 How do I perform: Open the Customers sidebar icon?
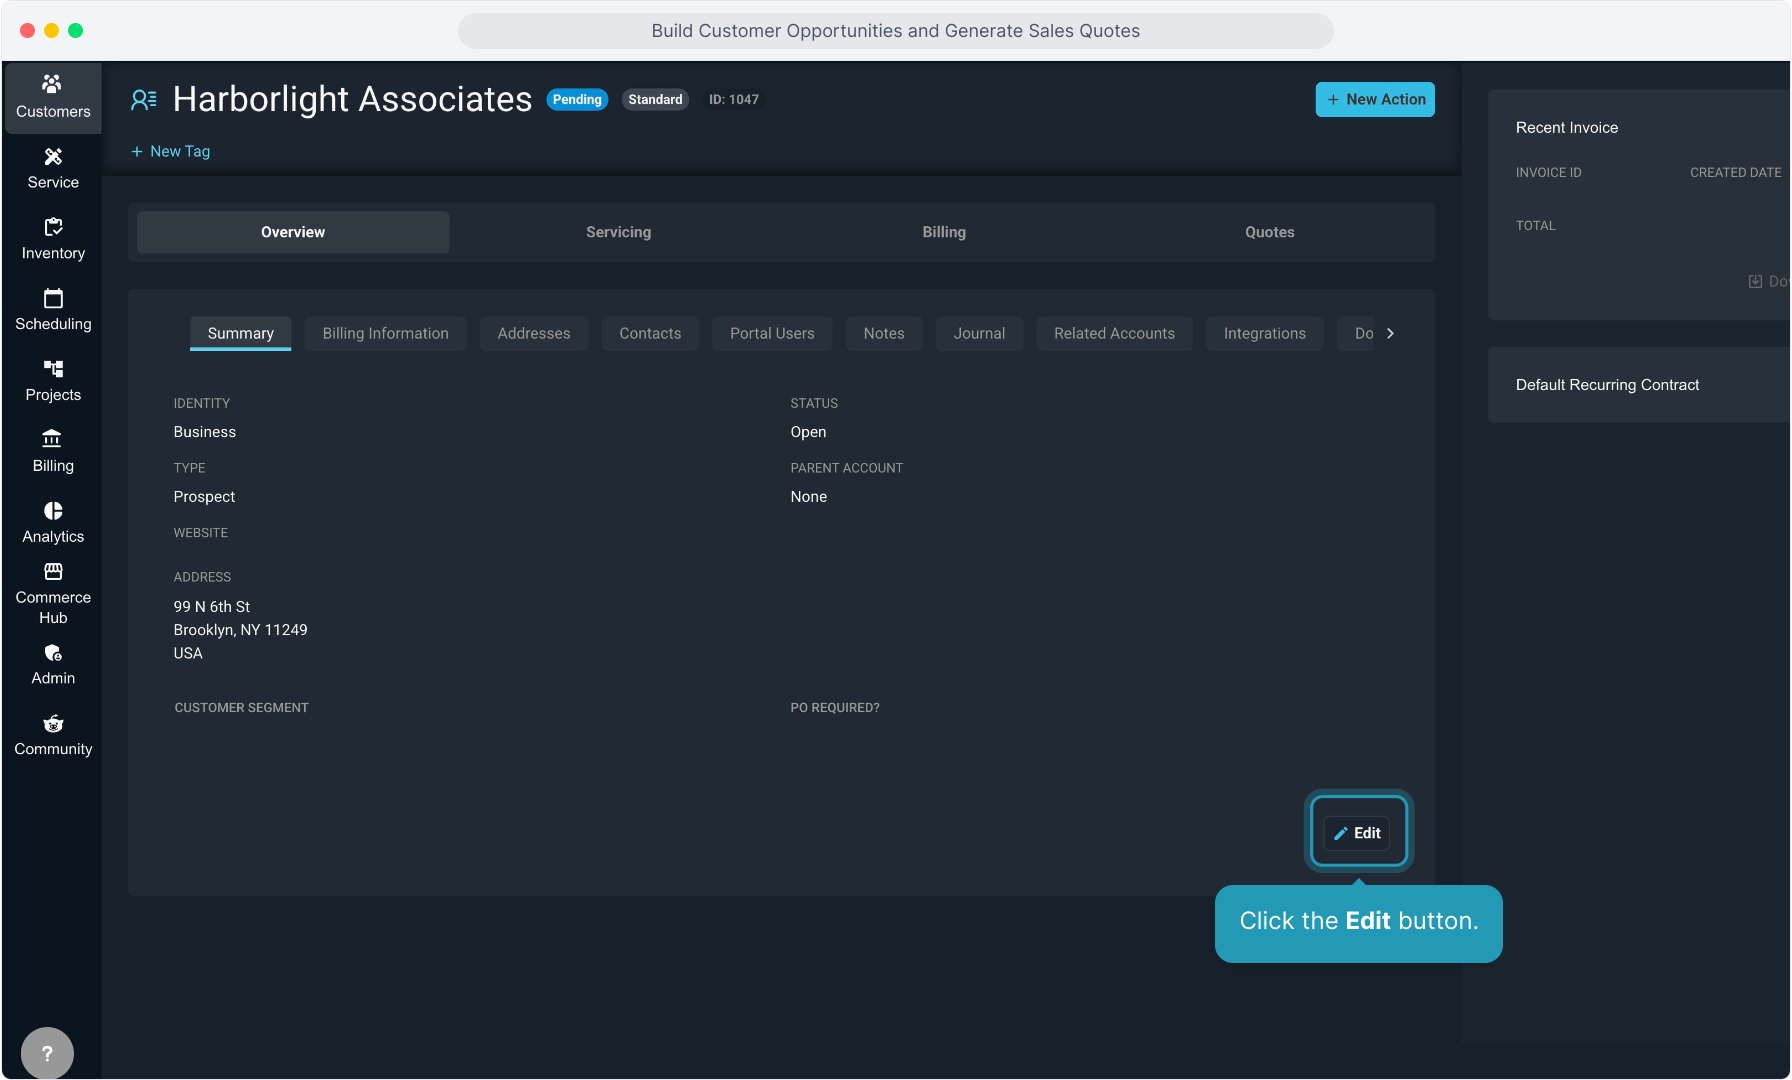point(52,85)
